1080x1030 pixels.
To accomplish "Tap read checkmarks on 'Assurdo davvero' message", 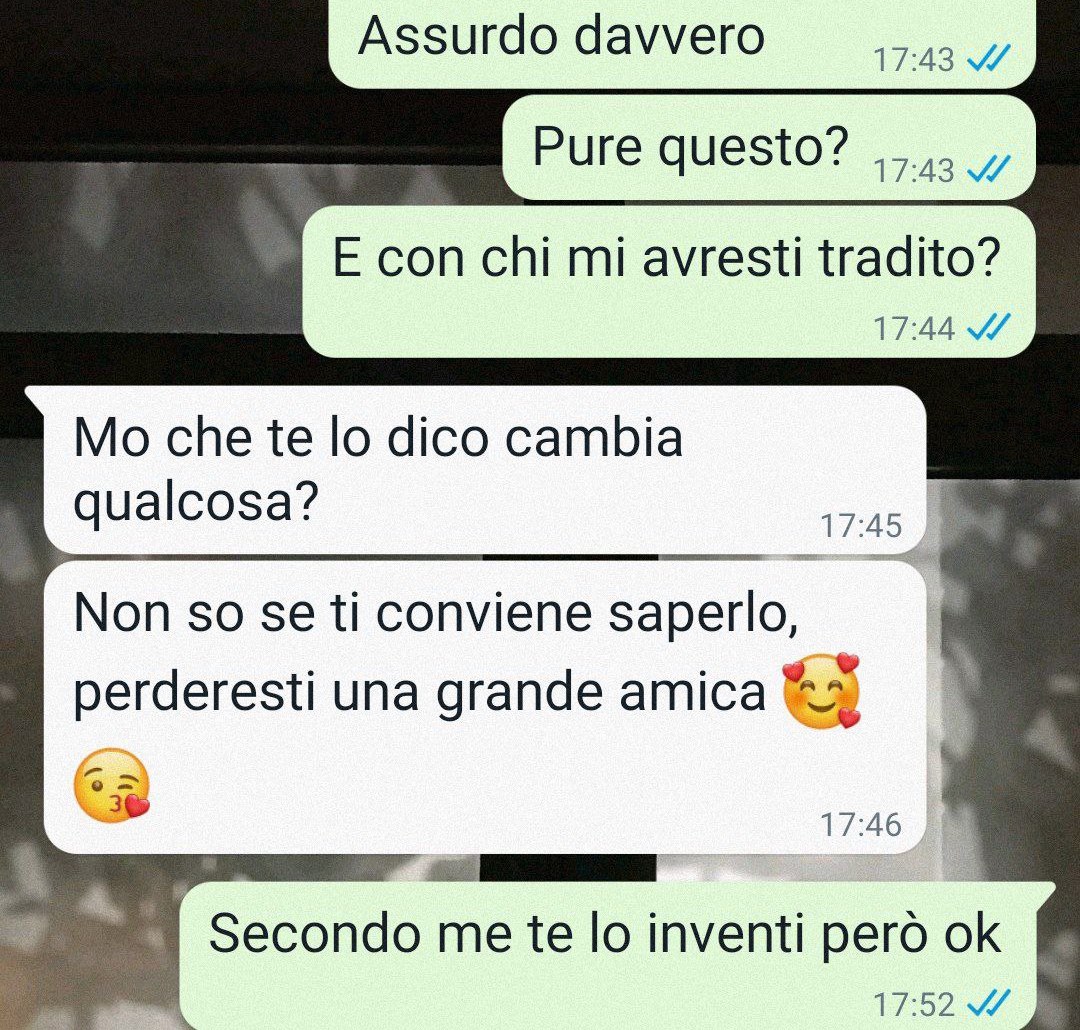I will [989, 59].
